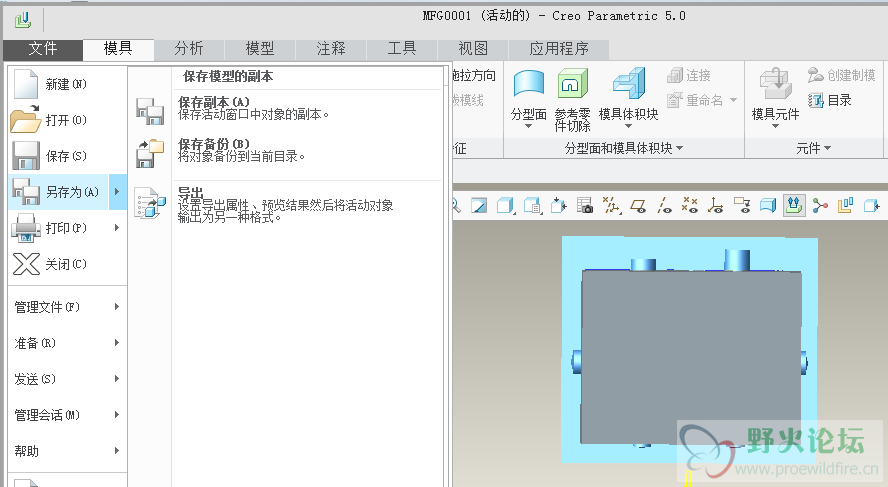Switch to the 注释 ribbon tab
This screenshot has height=487, width=888.
tap(331, 49)
